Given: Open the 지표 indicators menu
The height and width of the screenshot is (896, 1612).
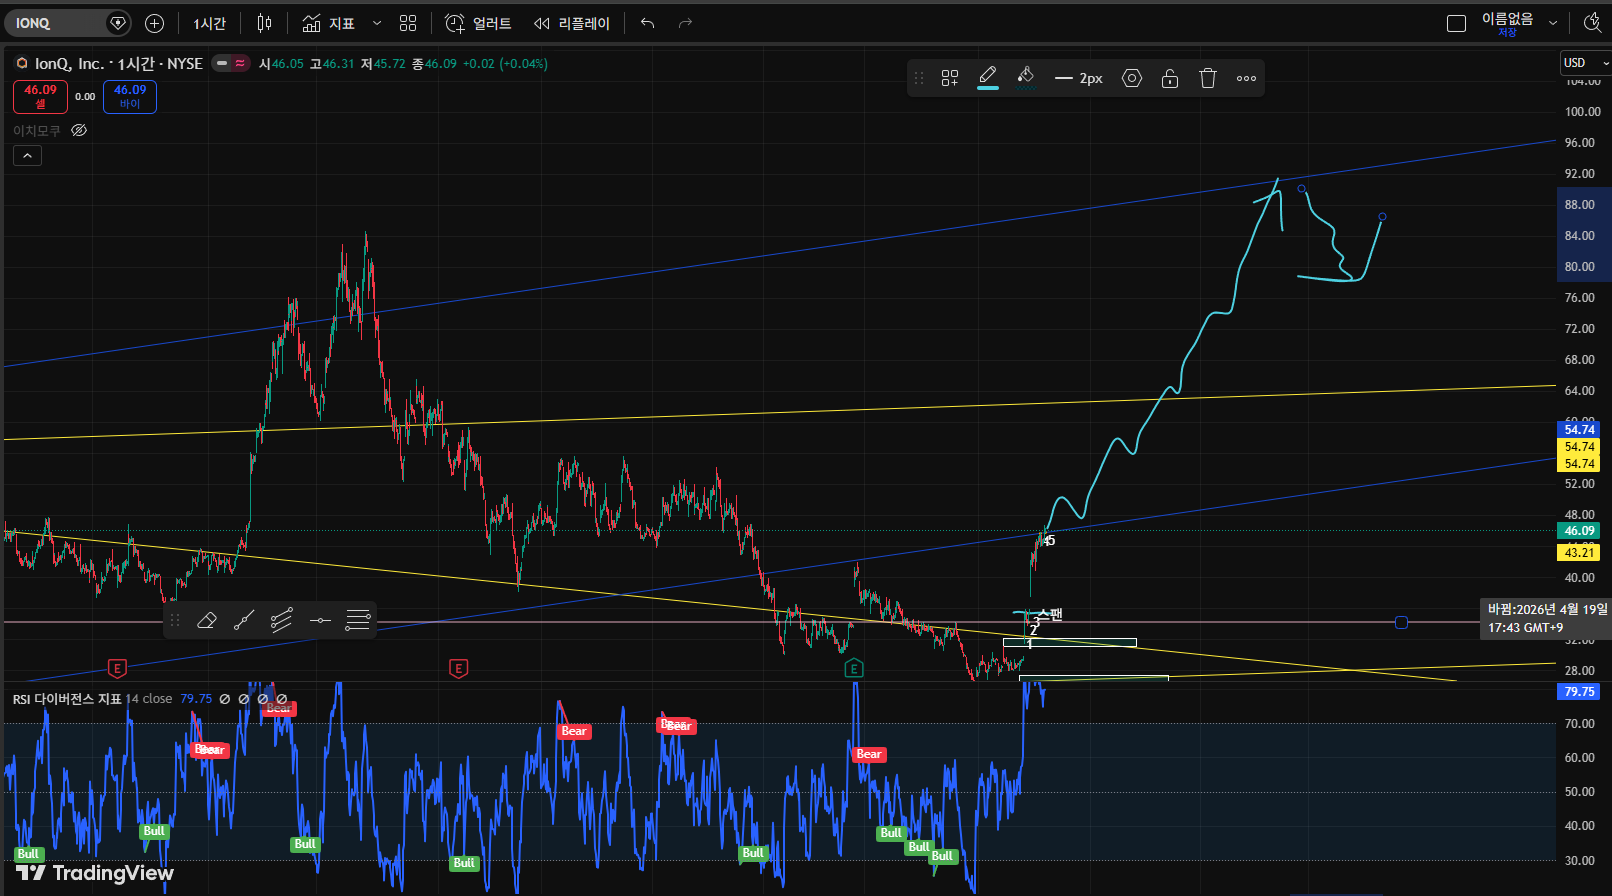Looking at the screenshot, I should coord(329,23).
